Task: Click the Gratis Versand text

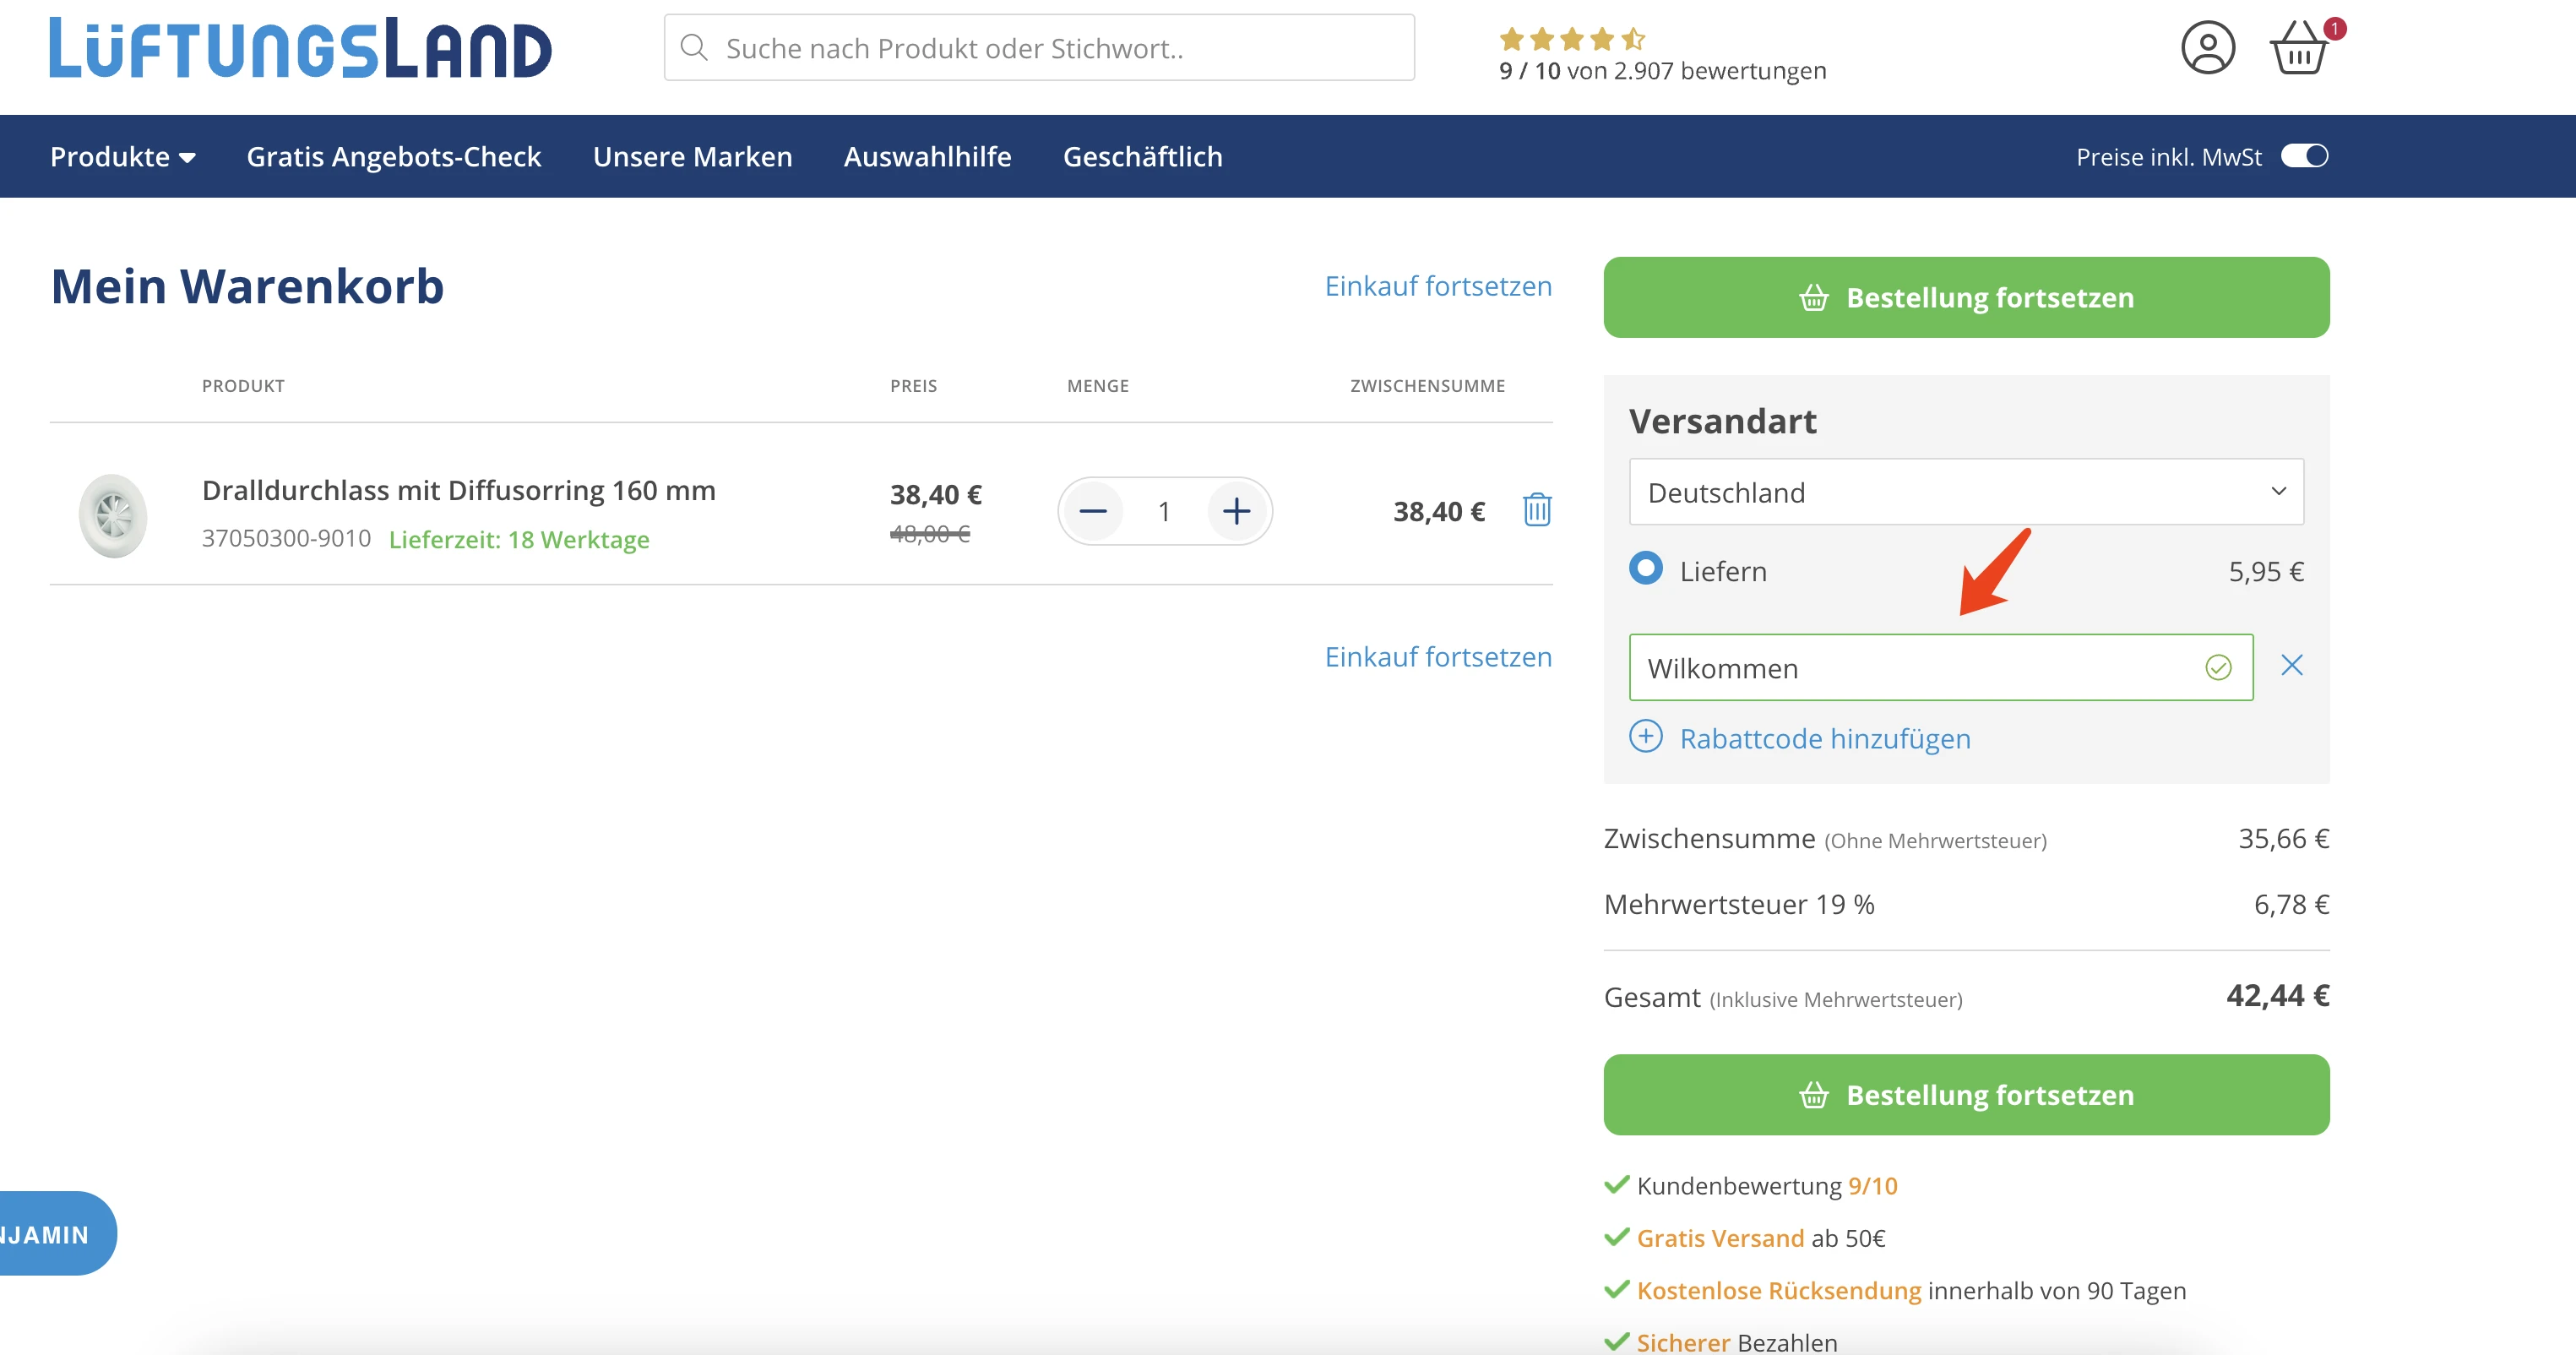Action: [x=1720, y=1238]
